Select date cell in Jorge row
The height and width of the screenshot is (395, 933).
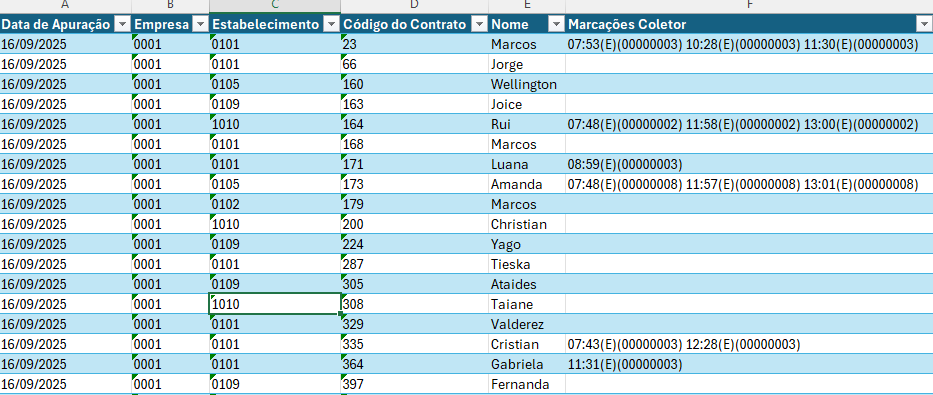click(65, 64)
